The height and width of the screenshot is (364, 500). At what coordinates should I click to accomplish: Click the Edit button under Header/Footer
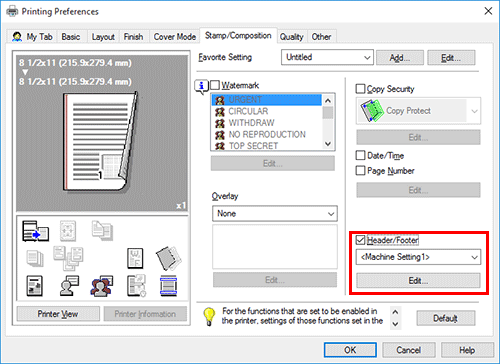(x=418, y=280)
